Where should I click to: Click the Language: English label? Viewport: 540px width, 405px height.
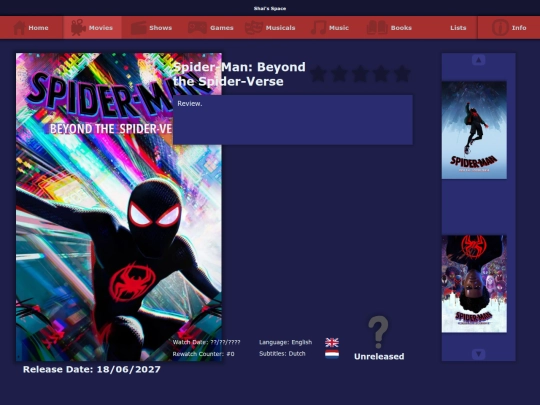coord(285,342)
